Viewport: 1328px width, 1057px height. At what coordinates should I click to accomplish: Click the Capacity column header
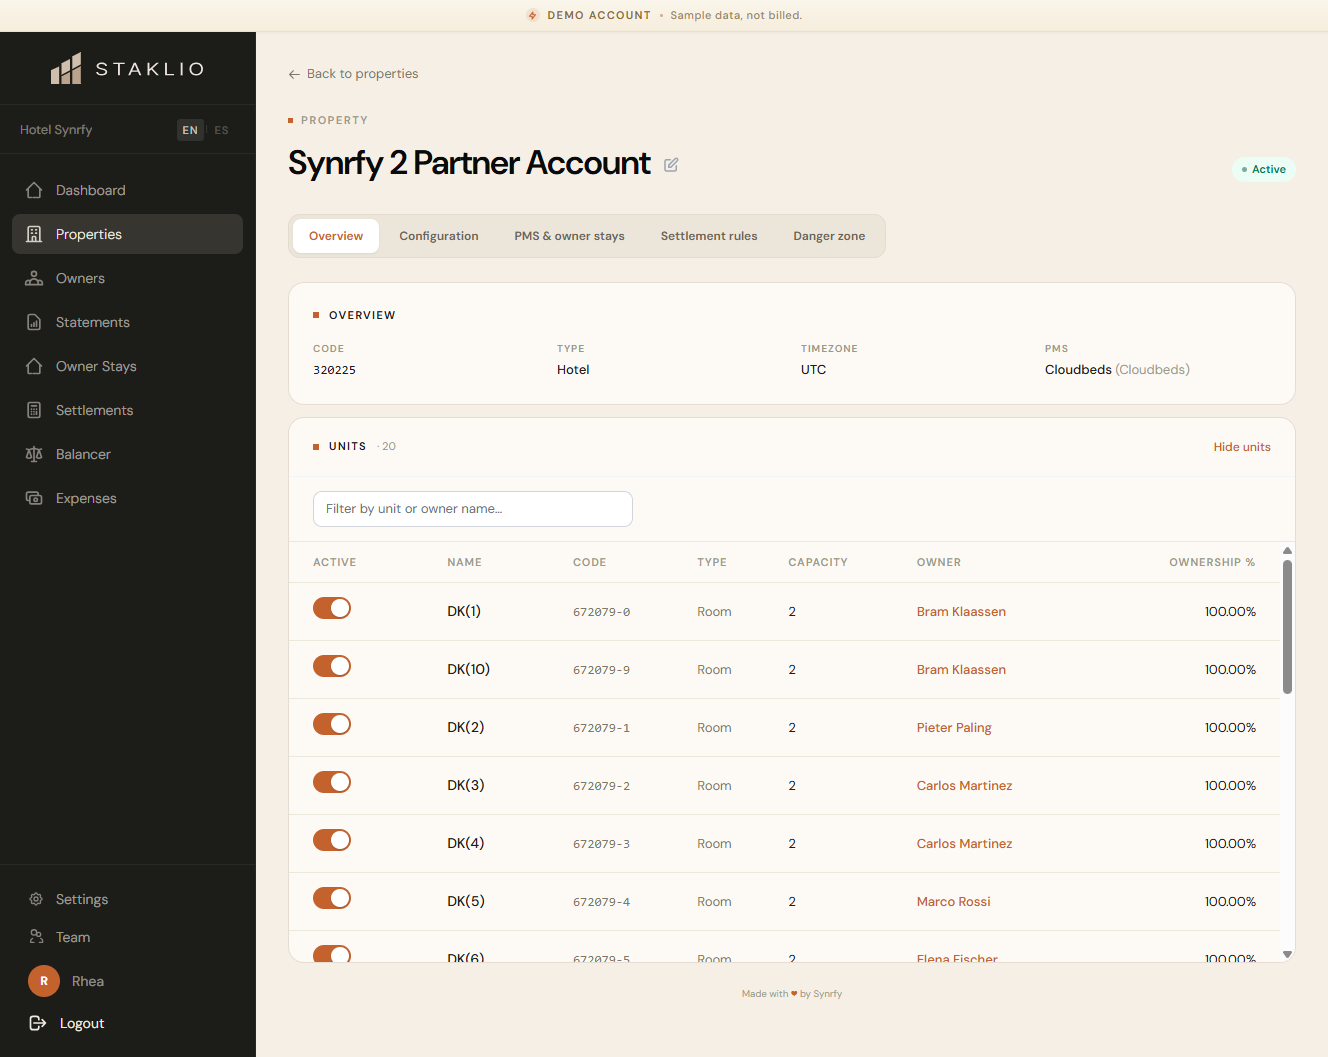point(818,562)
